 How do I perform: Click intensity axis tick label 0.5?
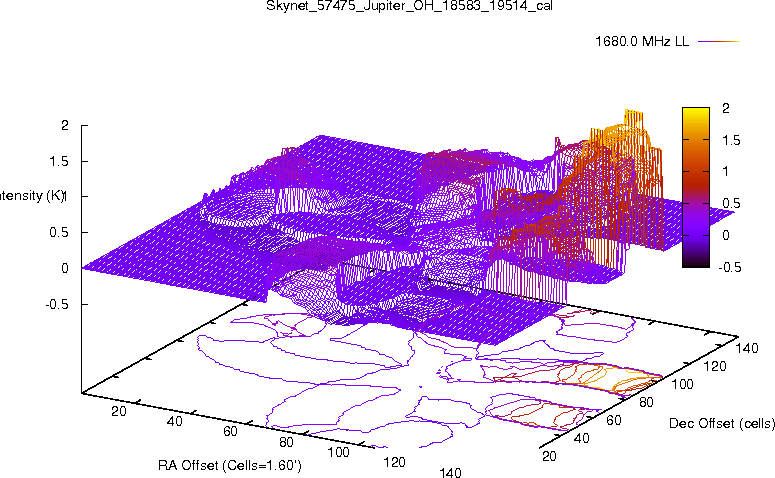coord(59,233)
